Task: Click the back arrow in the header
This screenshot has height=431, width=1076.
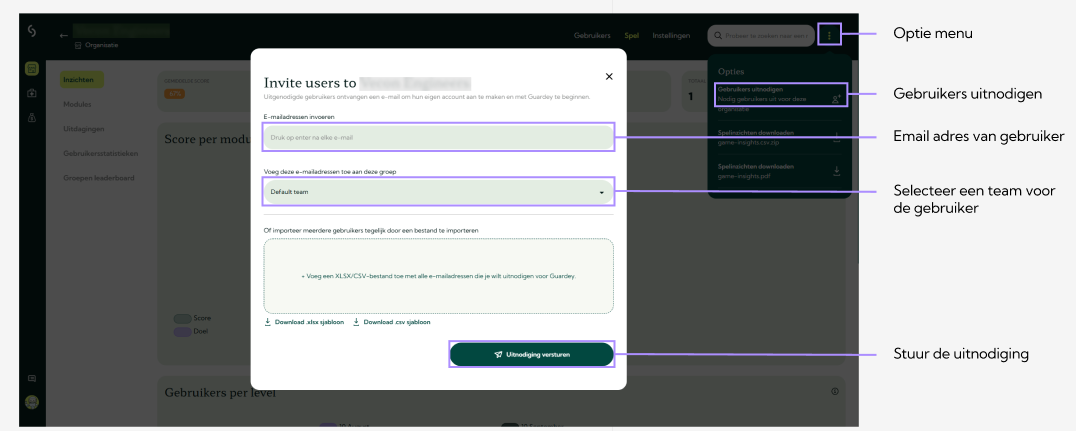Action: (x=64, y=36)
